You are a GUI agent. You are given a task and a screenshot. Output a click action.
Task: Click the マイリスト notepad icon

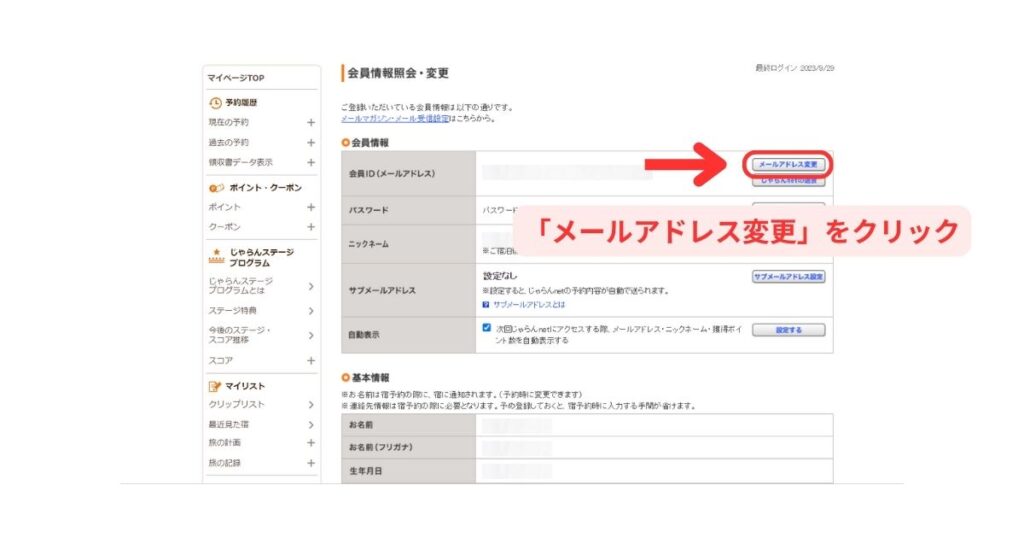[x=215, y=386]
